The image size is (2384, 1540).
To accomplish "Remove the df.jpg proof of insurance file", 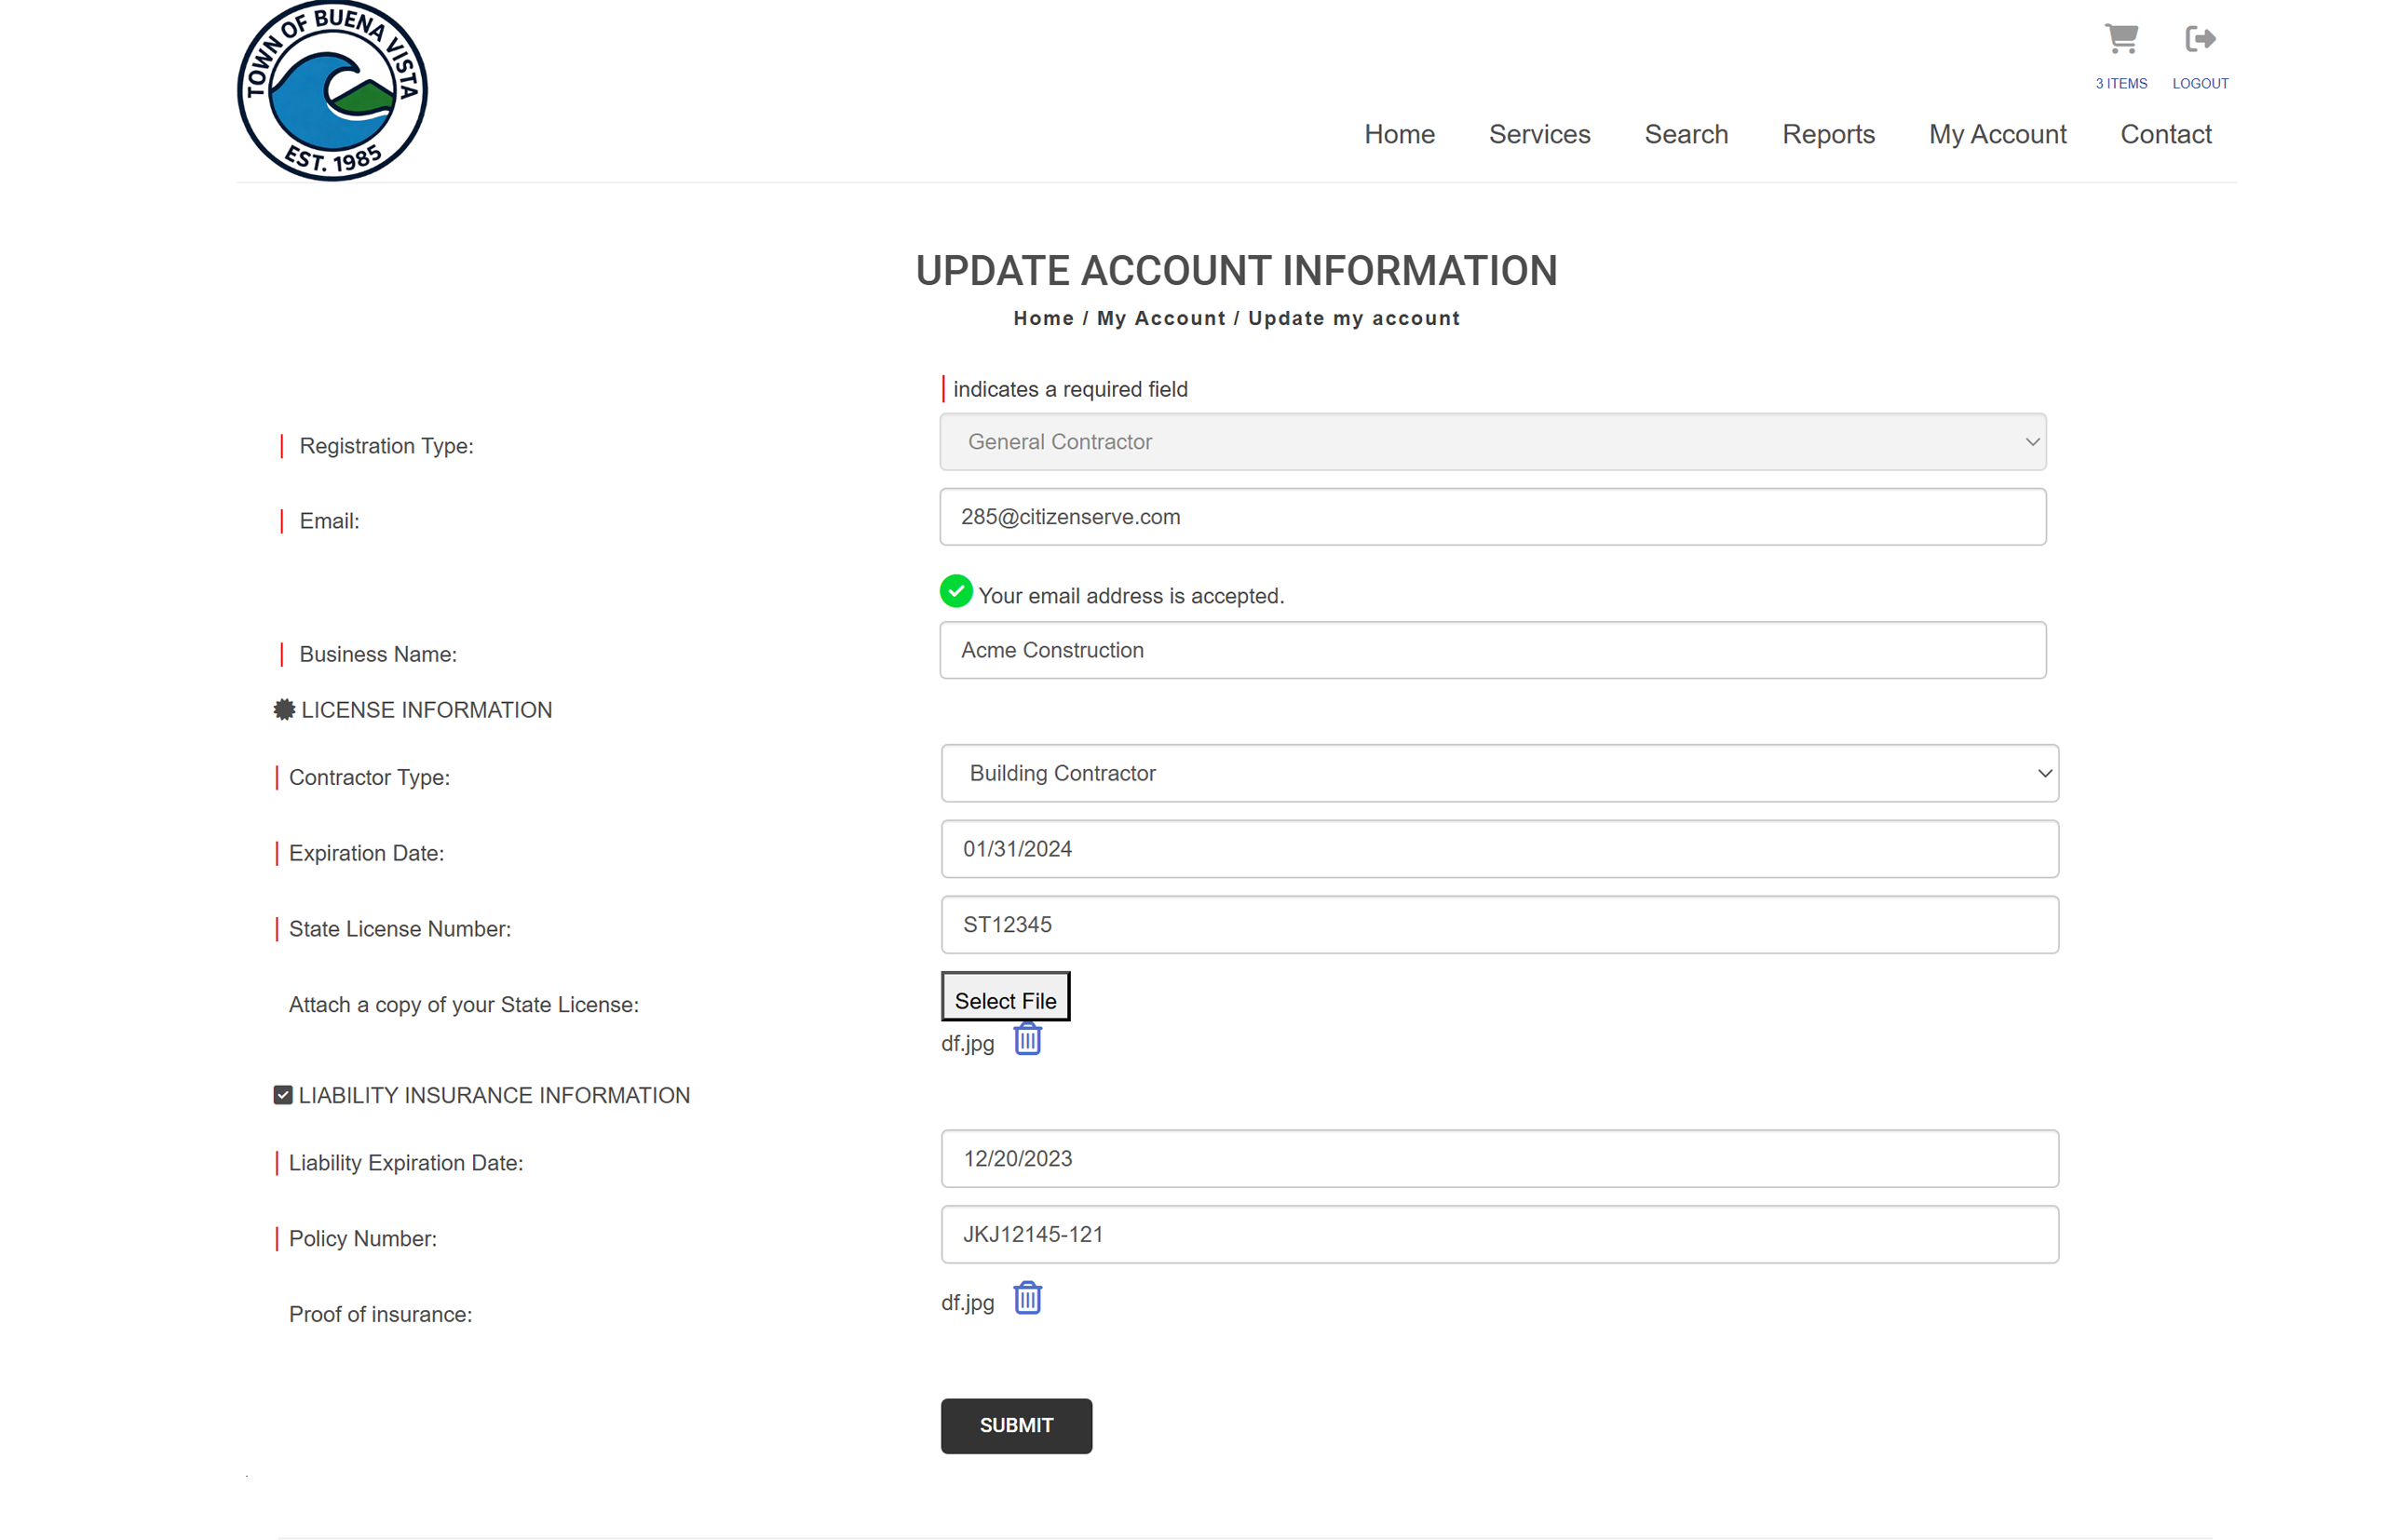I will tap(1028, 1299).
